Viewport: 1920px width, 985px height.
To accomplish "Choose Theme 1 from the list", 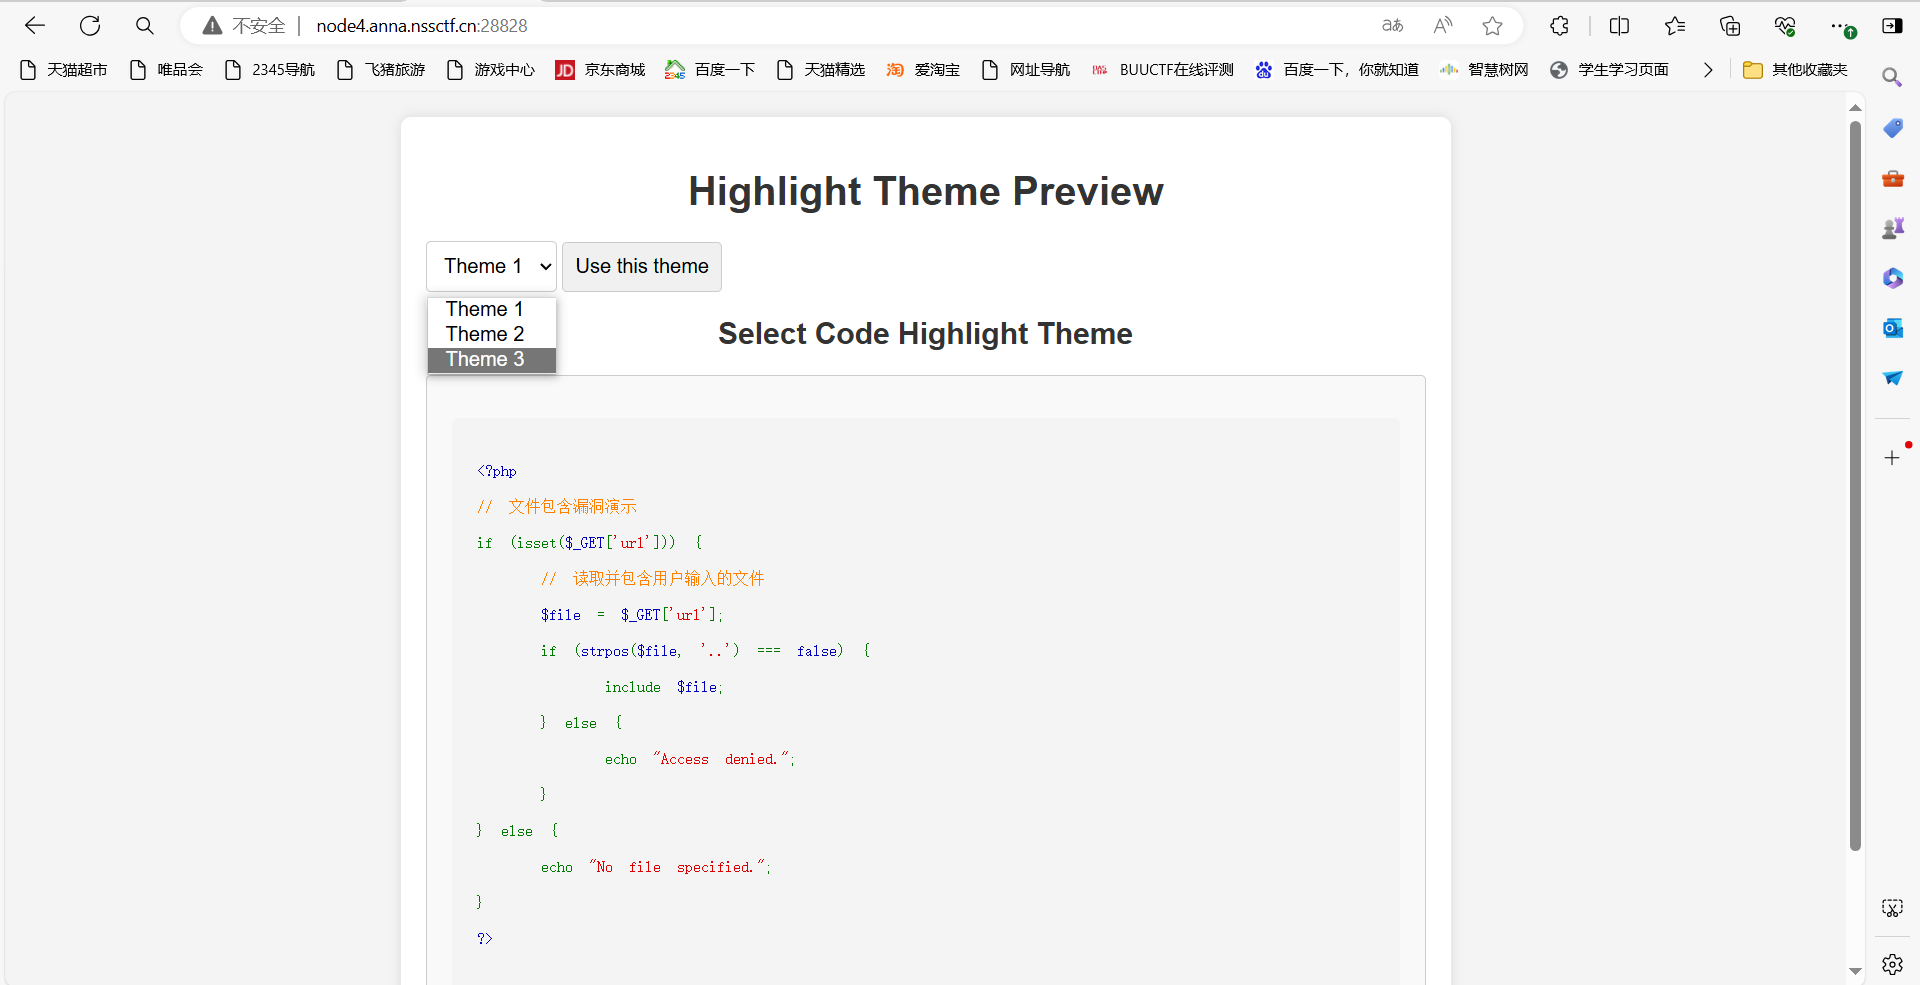I will pos(491,309).
